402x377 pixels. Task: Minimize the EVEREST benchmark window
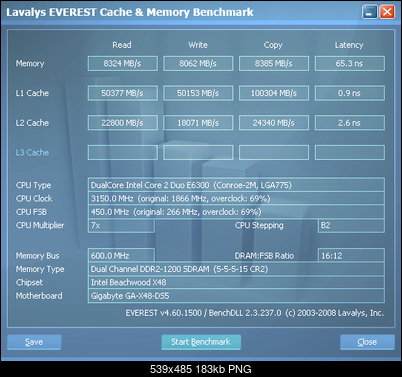coord(369,12)
